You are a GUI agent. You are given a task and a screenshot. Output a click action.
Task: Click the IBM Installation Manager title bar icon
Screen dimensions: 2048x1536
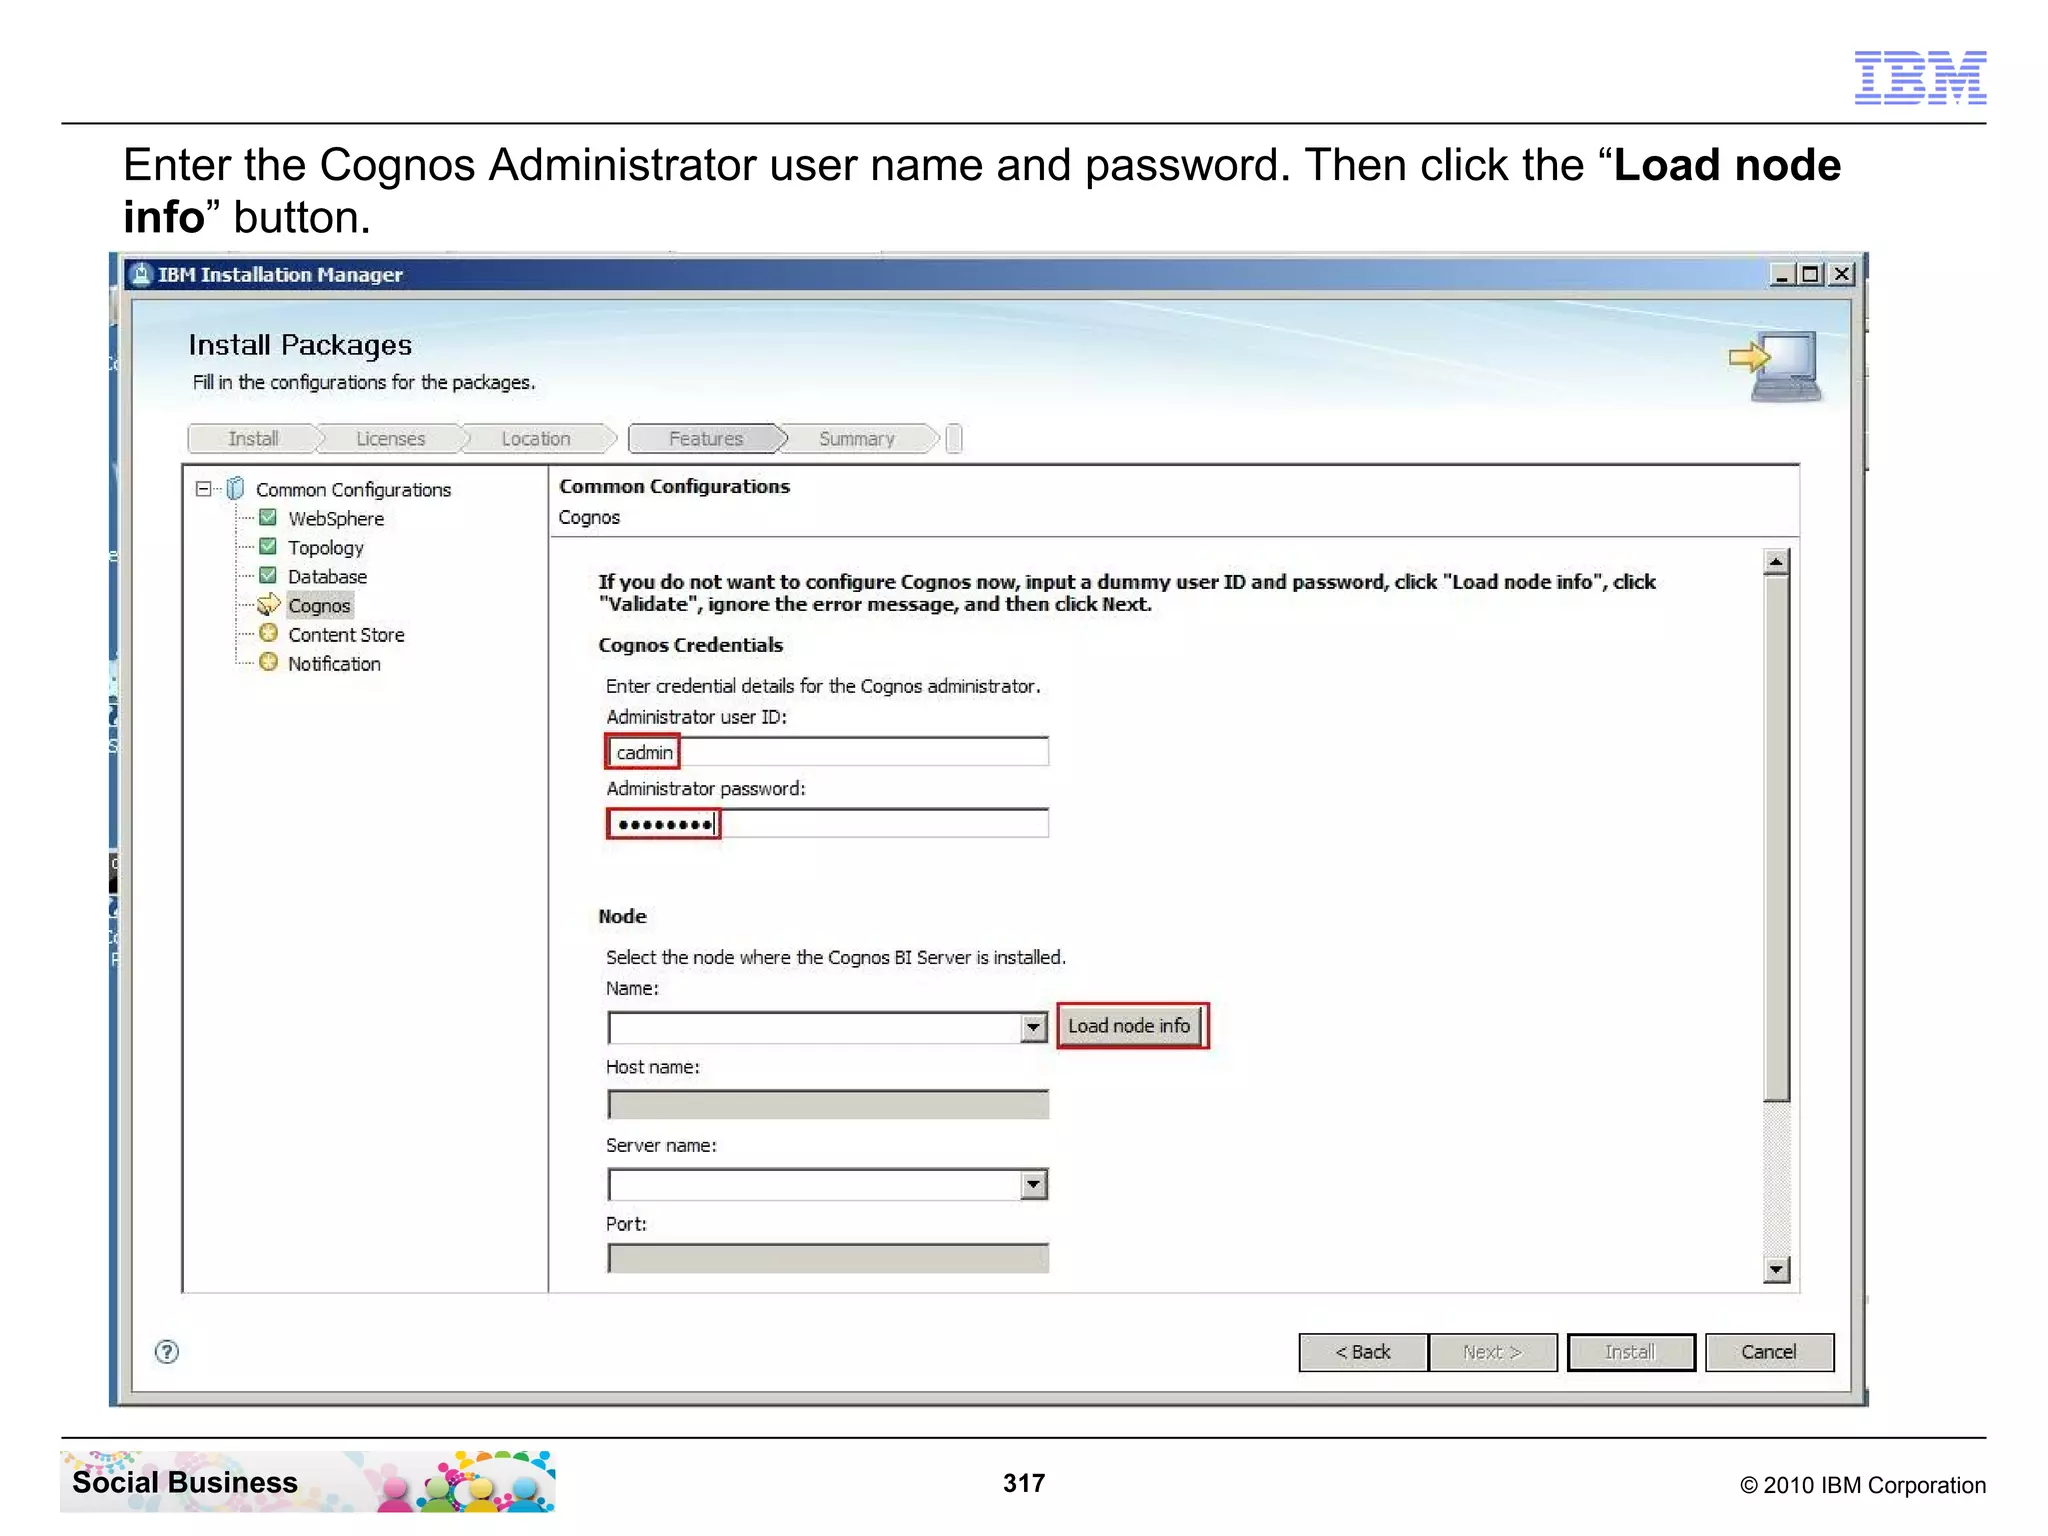(x=142, y=274)
